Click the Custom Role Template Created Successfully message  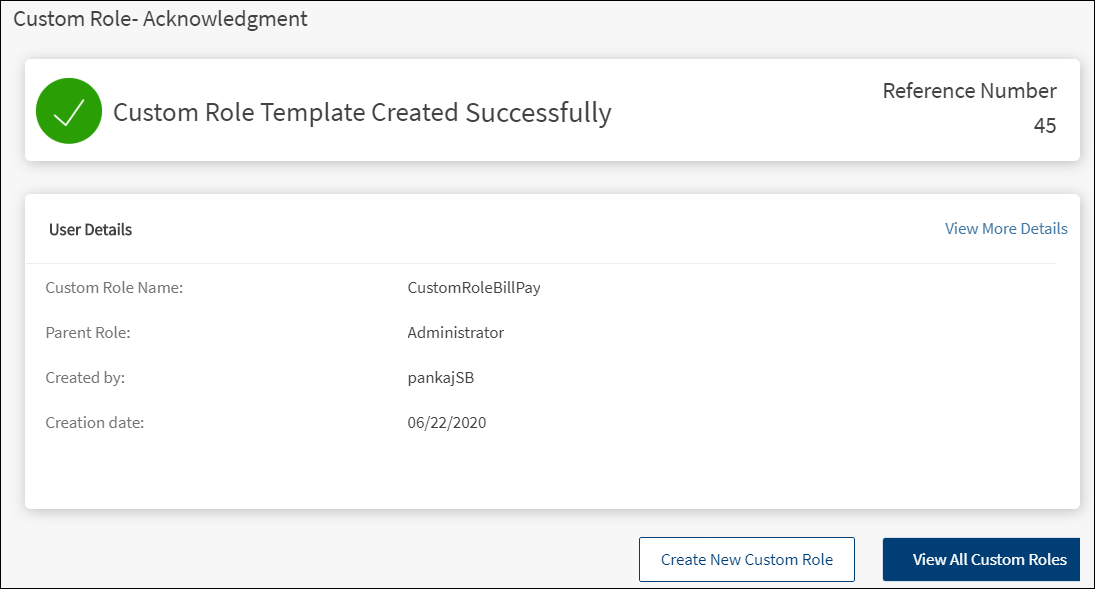pyautogui.click(x=362, y=112)
